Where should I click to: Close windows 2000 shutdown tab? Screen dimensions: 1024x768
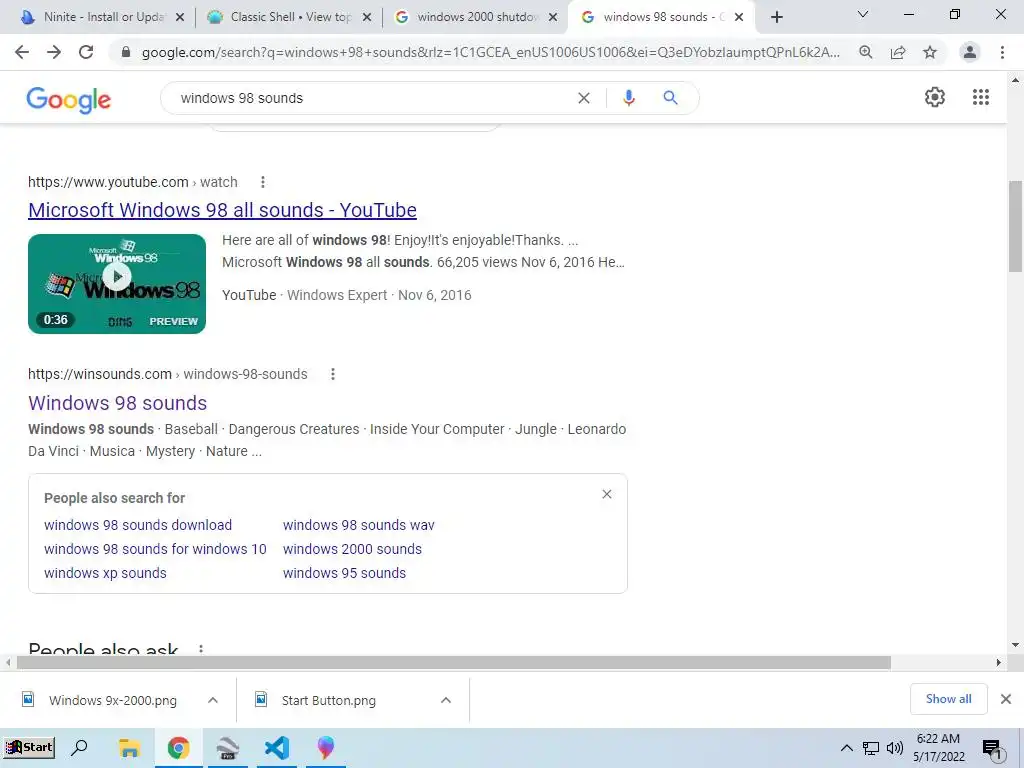pyautogui.click(x=553, y=18)
